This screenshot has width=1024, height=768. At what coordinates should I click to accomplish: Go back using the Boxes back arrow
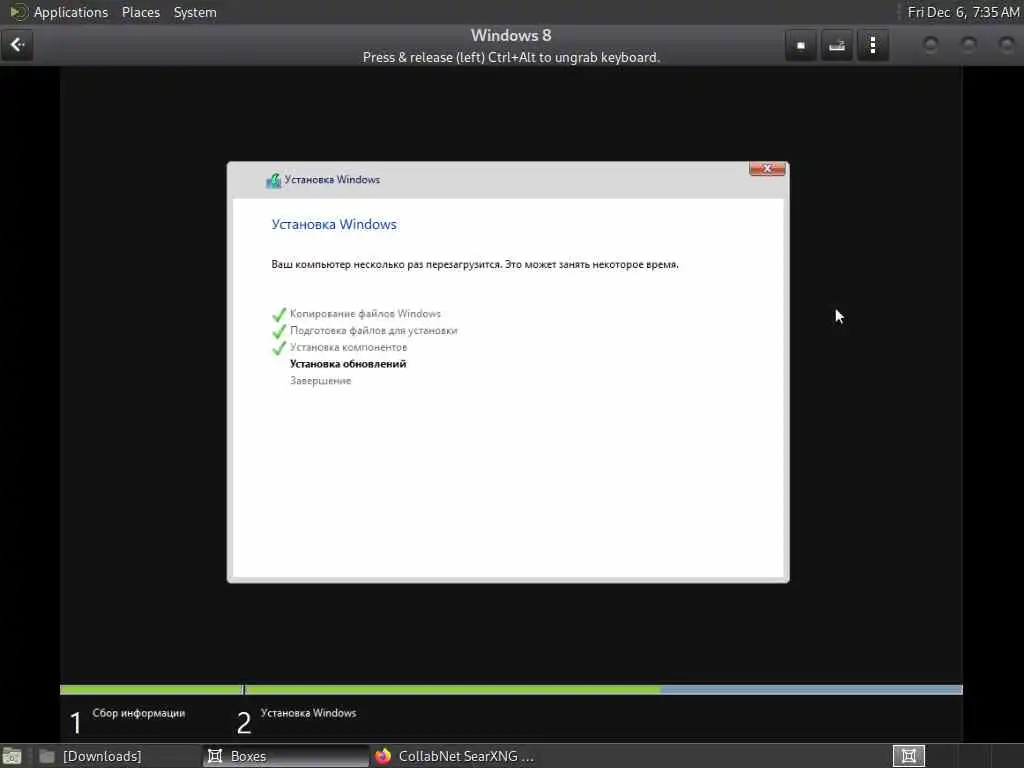[17, 45]
